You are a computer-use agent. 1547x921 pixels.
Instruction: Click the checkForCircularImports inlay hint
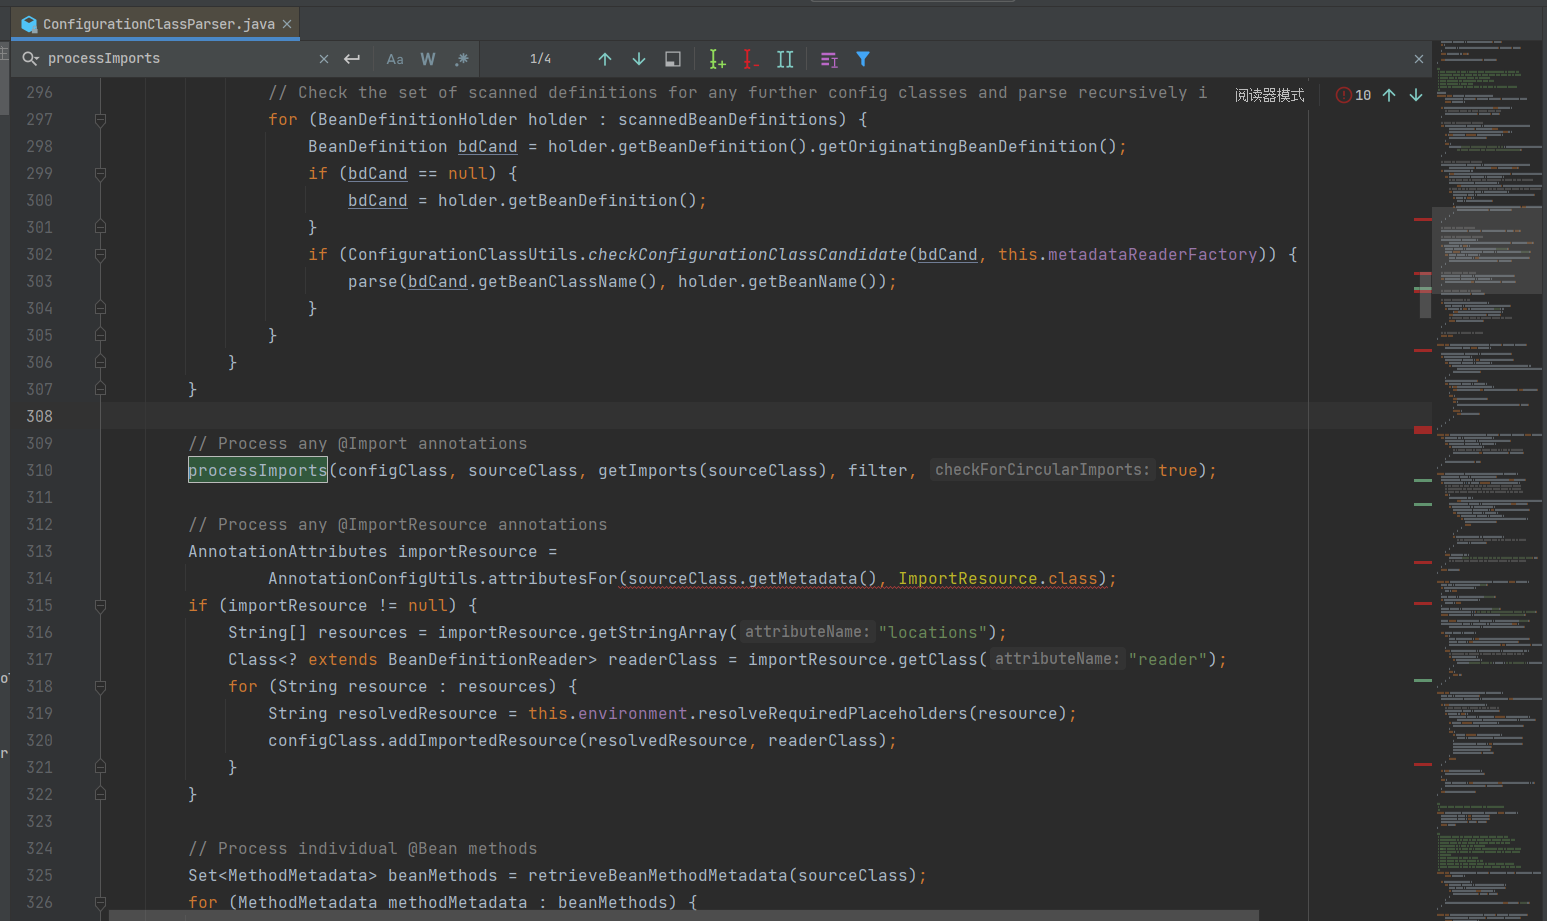click(1042, 470)
